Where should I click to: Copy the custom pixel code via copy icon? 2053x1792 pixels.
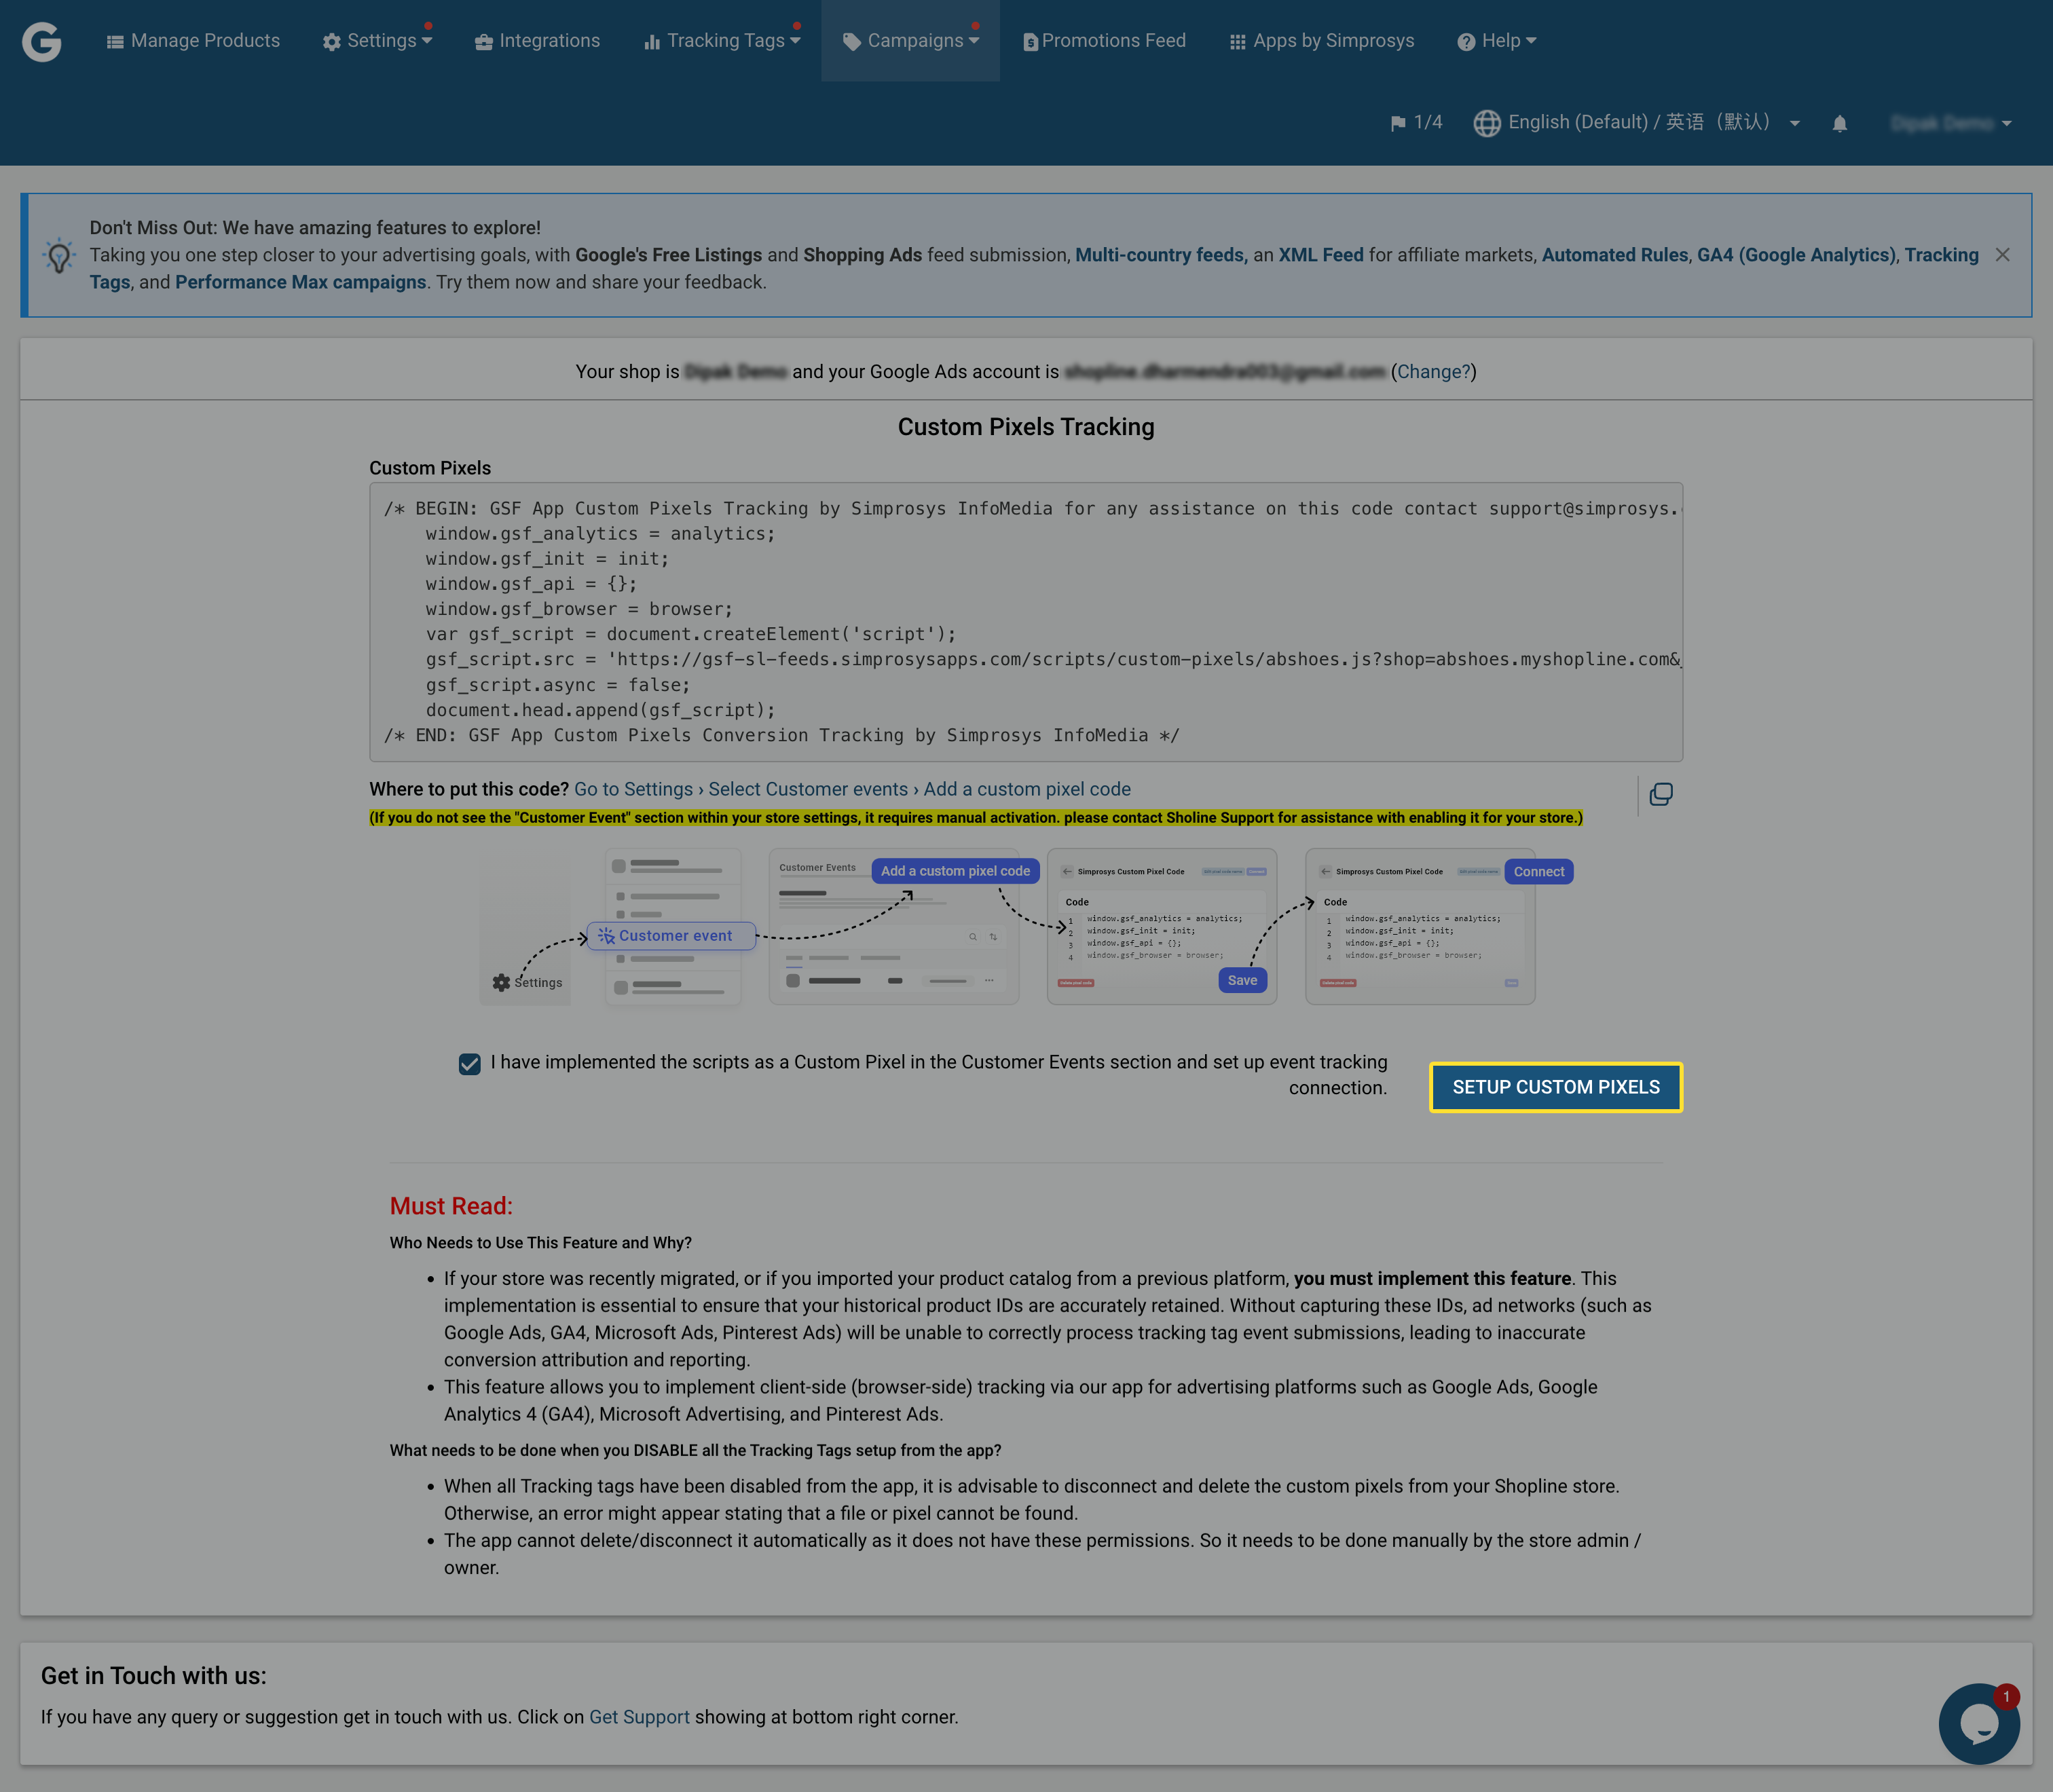(1660, 794)
